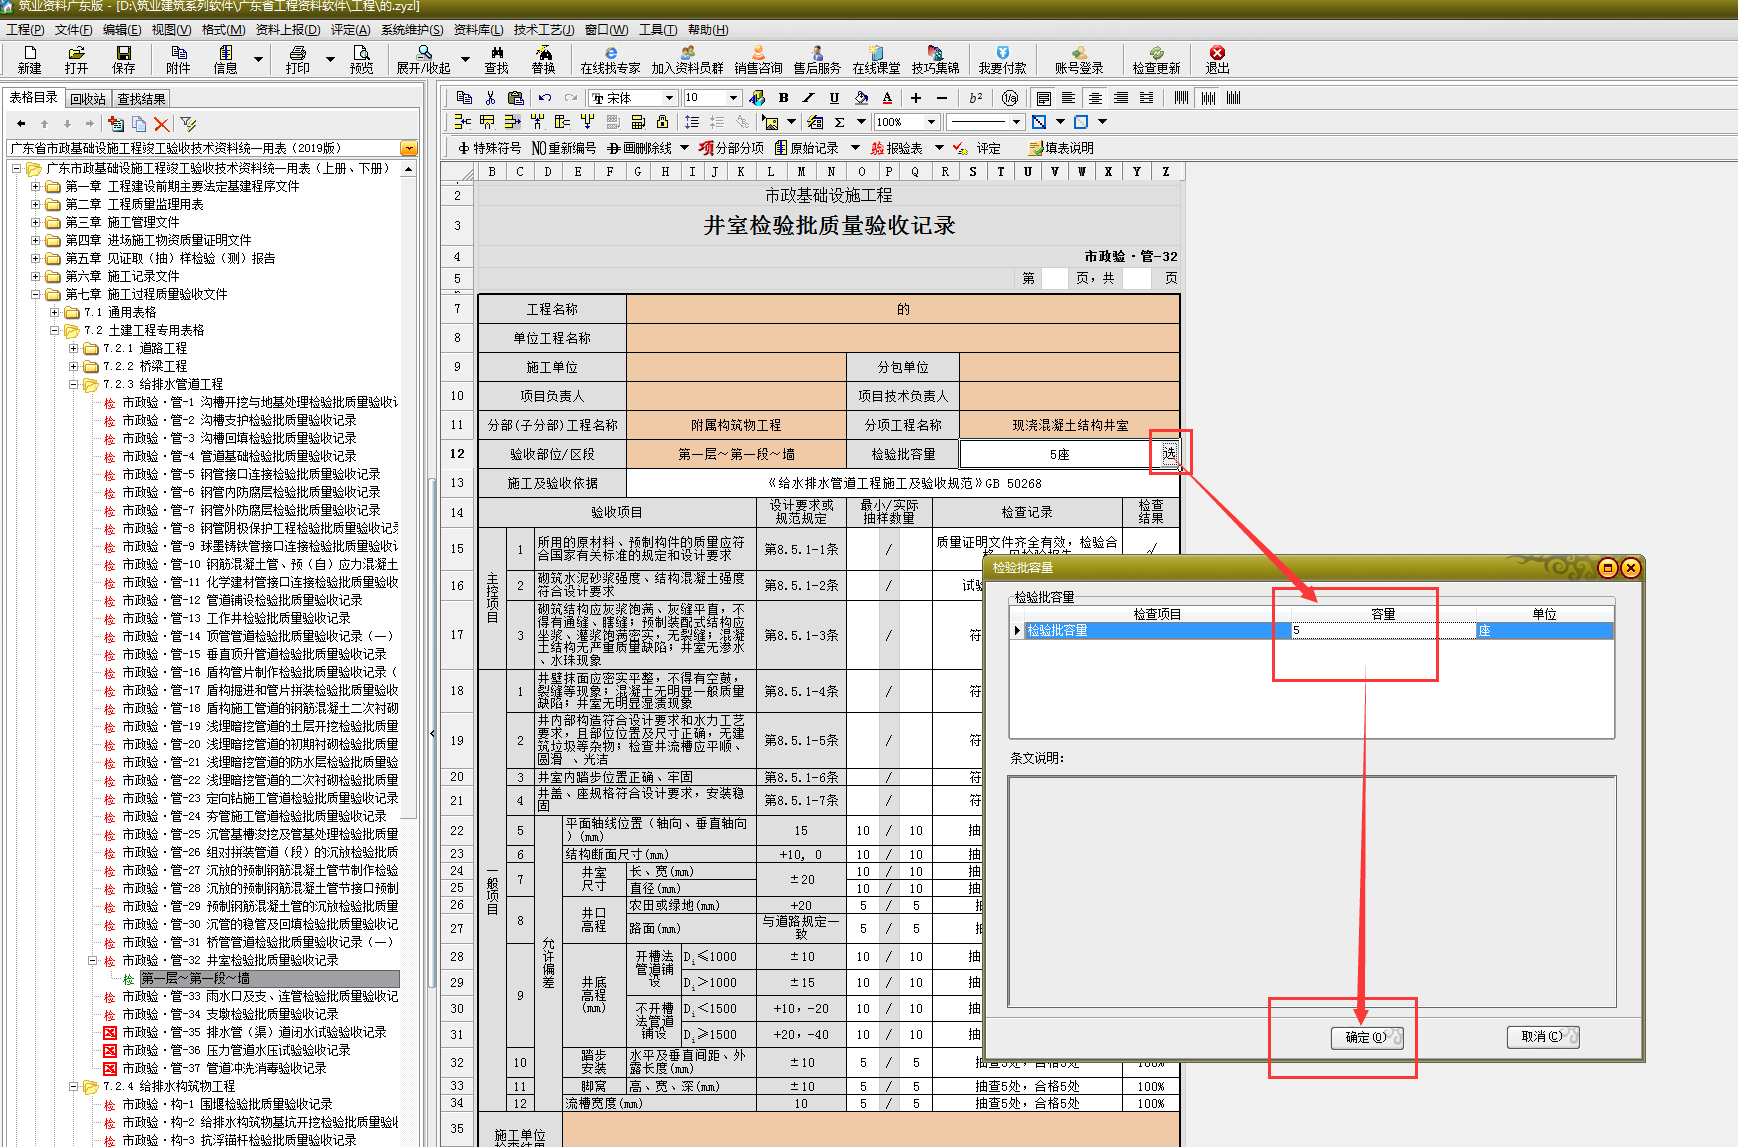This screenshot has width=1738, height=1147.
Task: Toggle italic formatting
Action: tap(809, 98)
